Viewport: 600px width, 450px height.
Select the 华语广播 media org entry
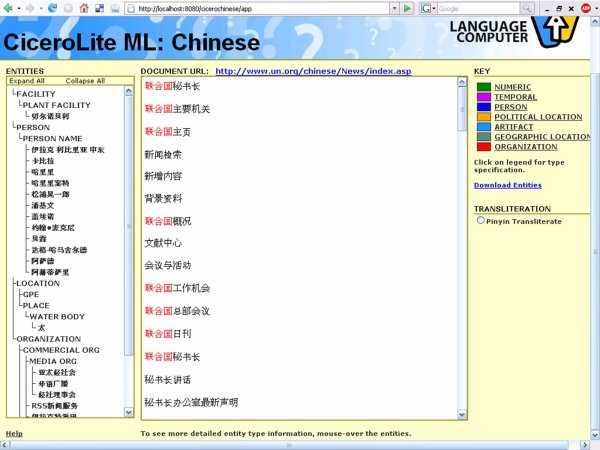[x=53, y=383]
